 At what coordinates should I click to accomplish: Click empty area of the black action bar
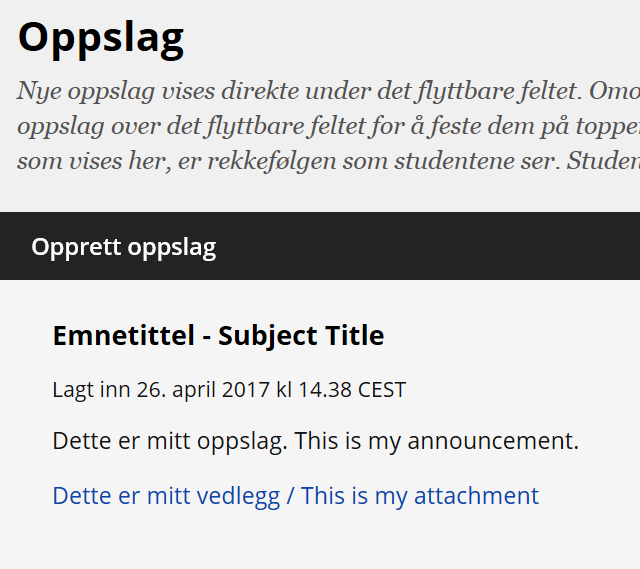[x=429, y=246]
